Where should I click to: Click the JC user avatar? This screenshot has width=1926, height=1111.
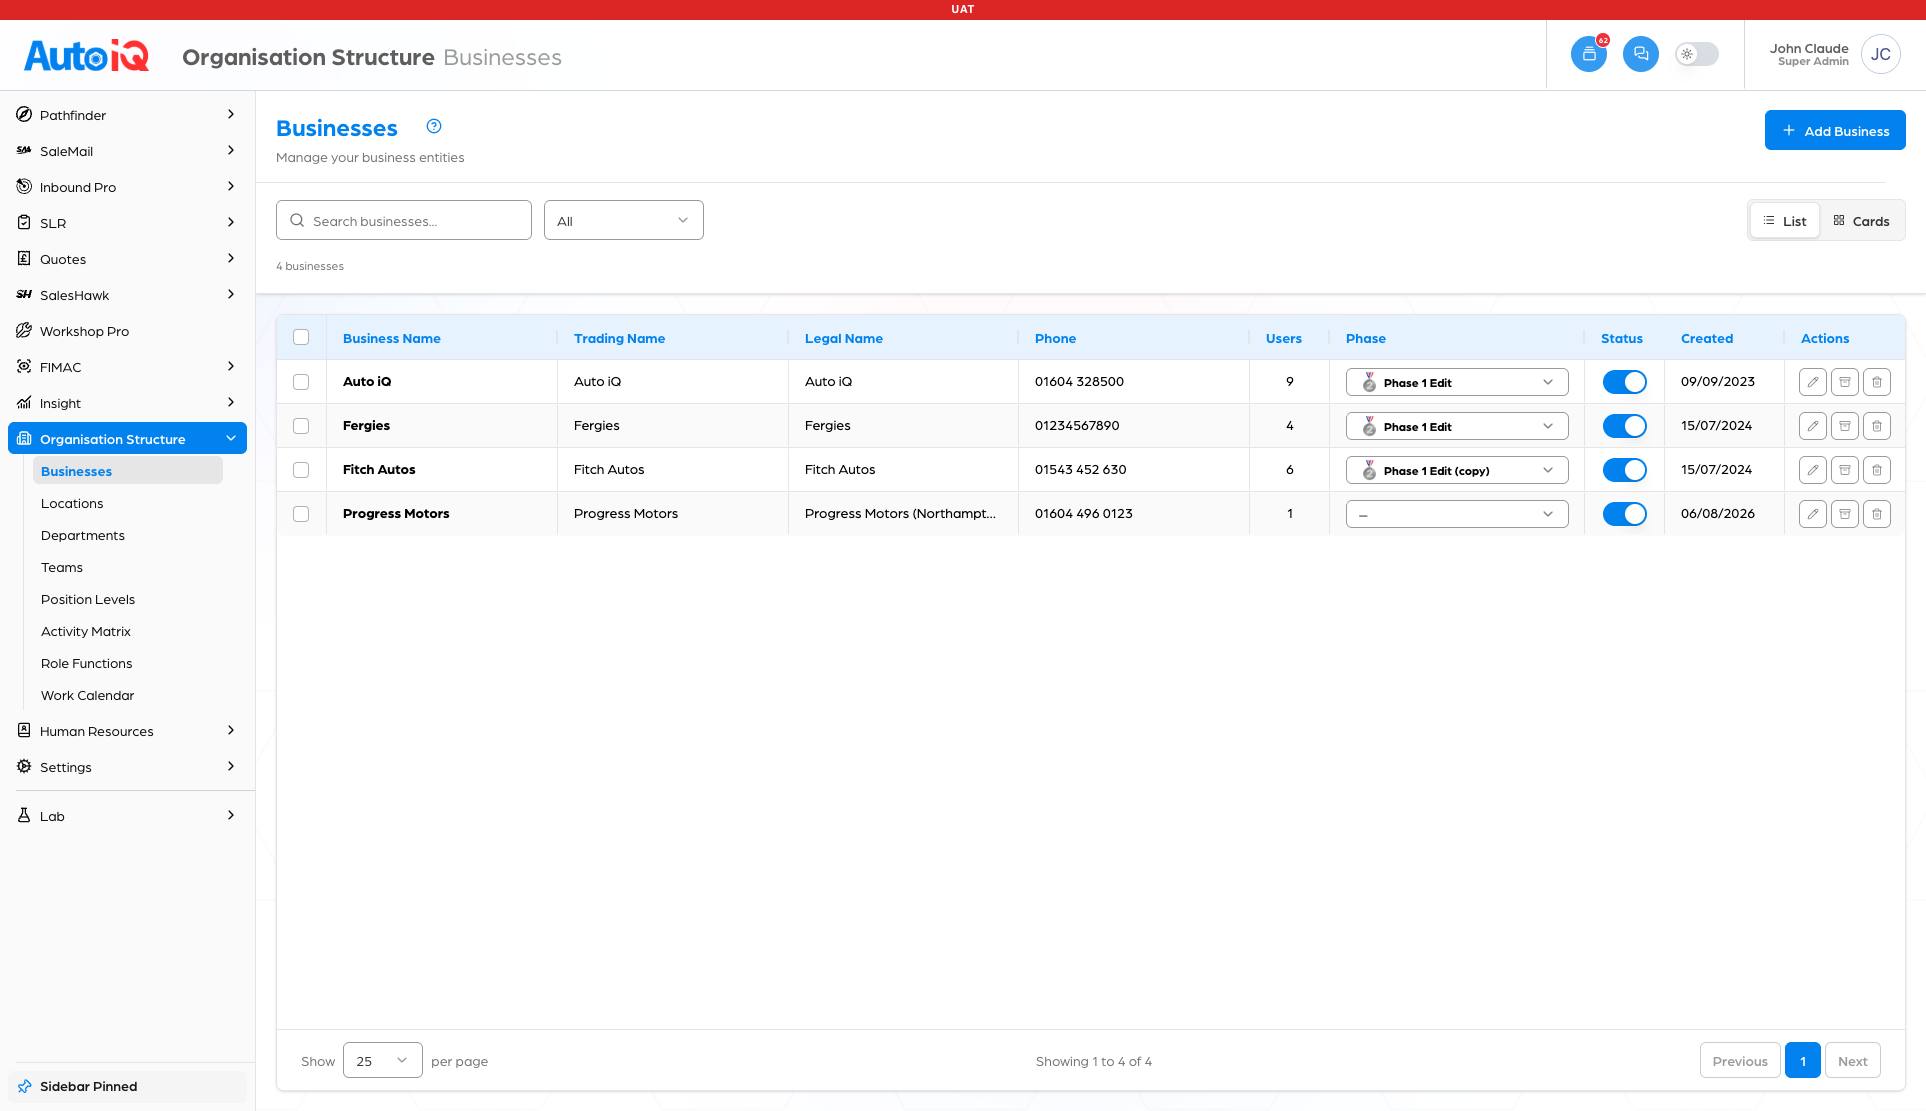coord(1880,54)
